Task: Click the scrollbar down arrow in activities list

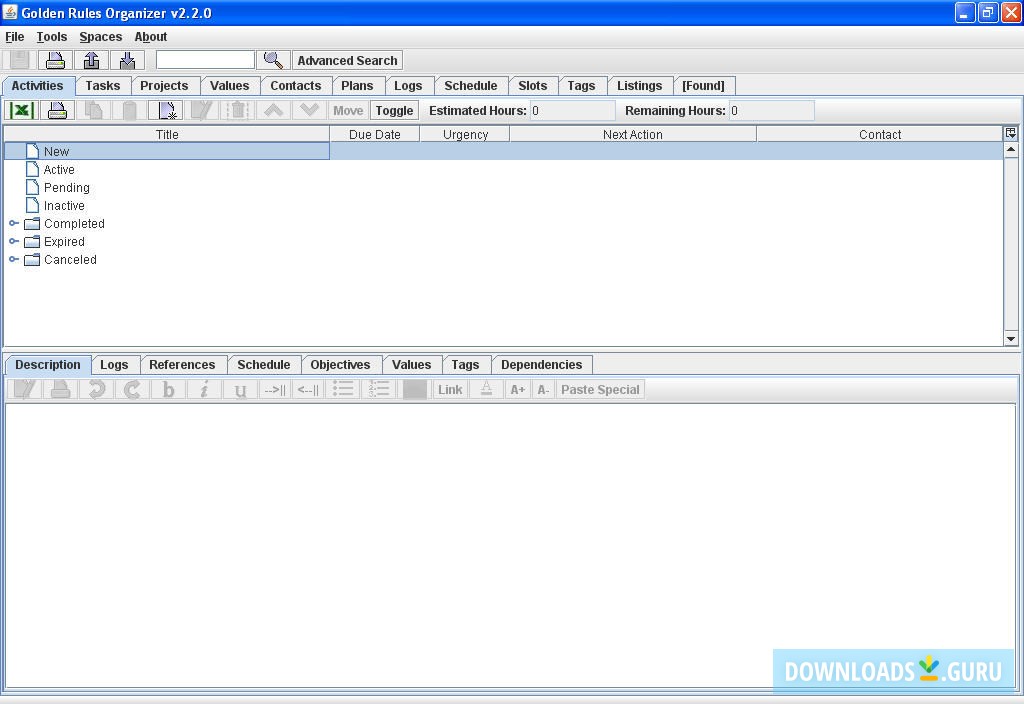Action: coord(1011,338)
